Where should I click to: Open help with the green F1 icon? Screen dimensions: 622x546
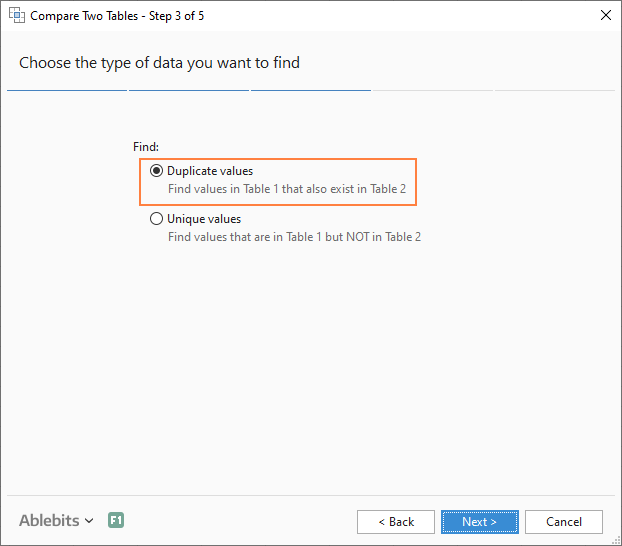pyautogui.click(x=116, y=521)
